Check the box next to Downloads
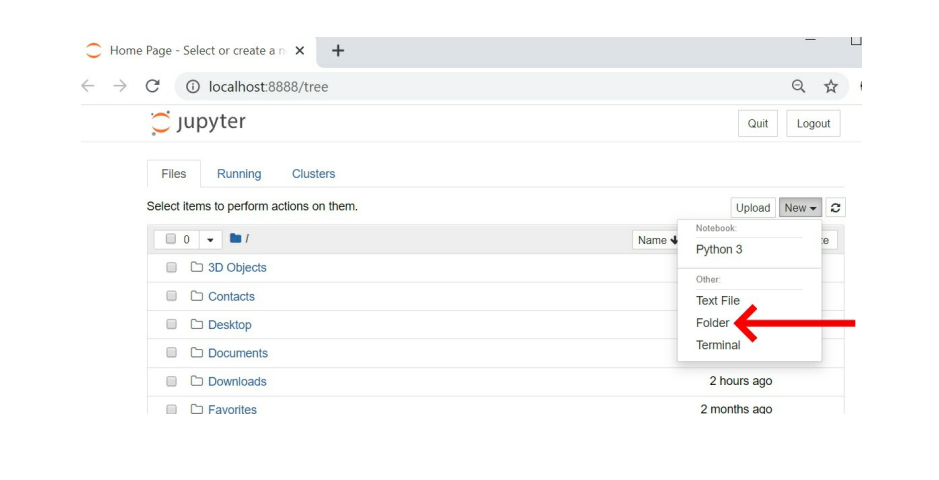 171,381
